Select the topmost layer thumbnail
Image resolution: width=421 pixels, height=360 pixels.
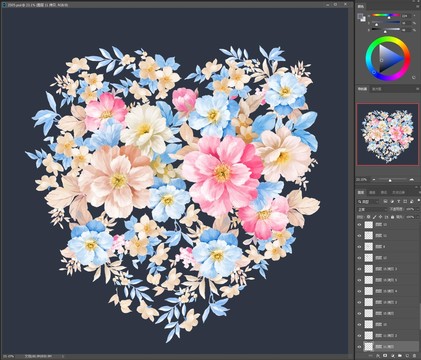(368, 225)
